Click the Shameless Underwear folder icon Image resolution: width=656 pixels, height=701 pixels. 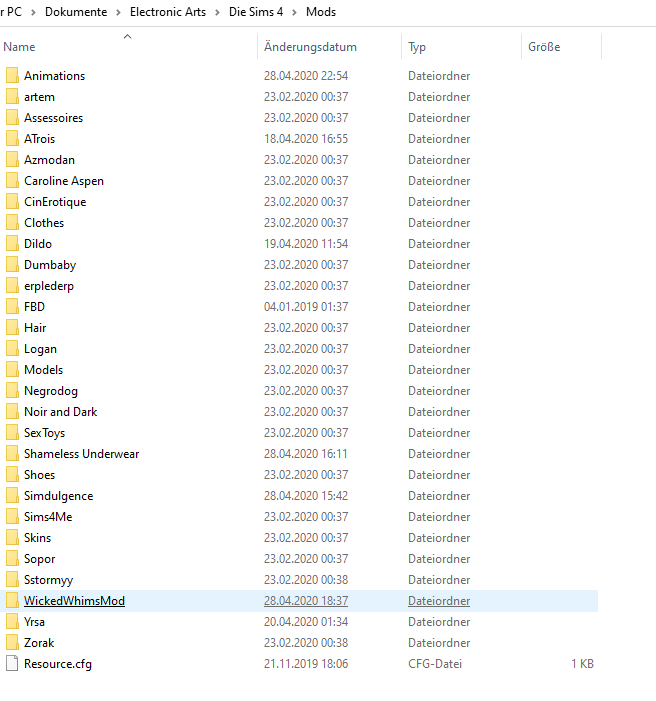13,454
